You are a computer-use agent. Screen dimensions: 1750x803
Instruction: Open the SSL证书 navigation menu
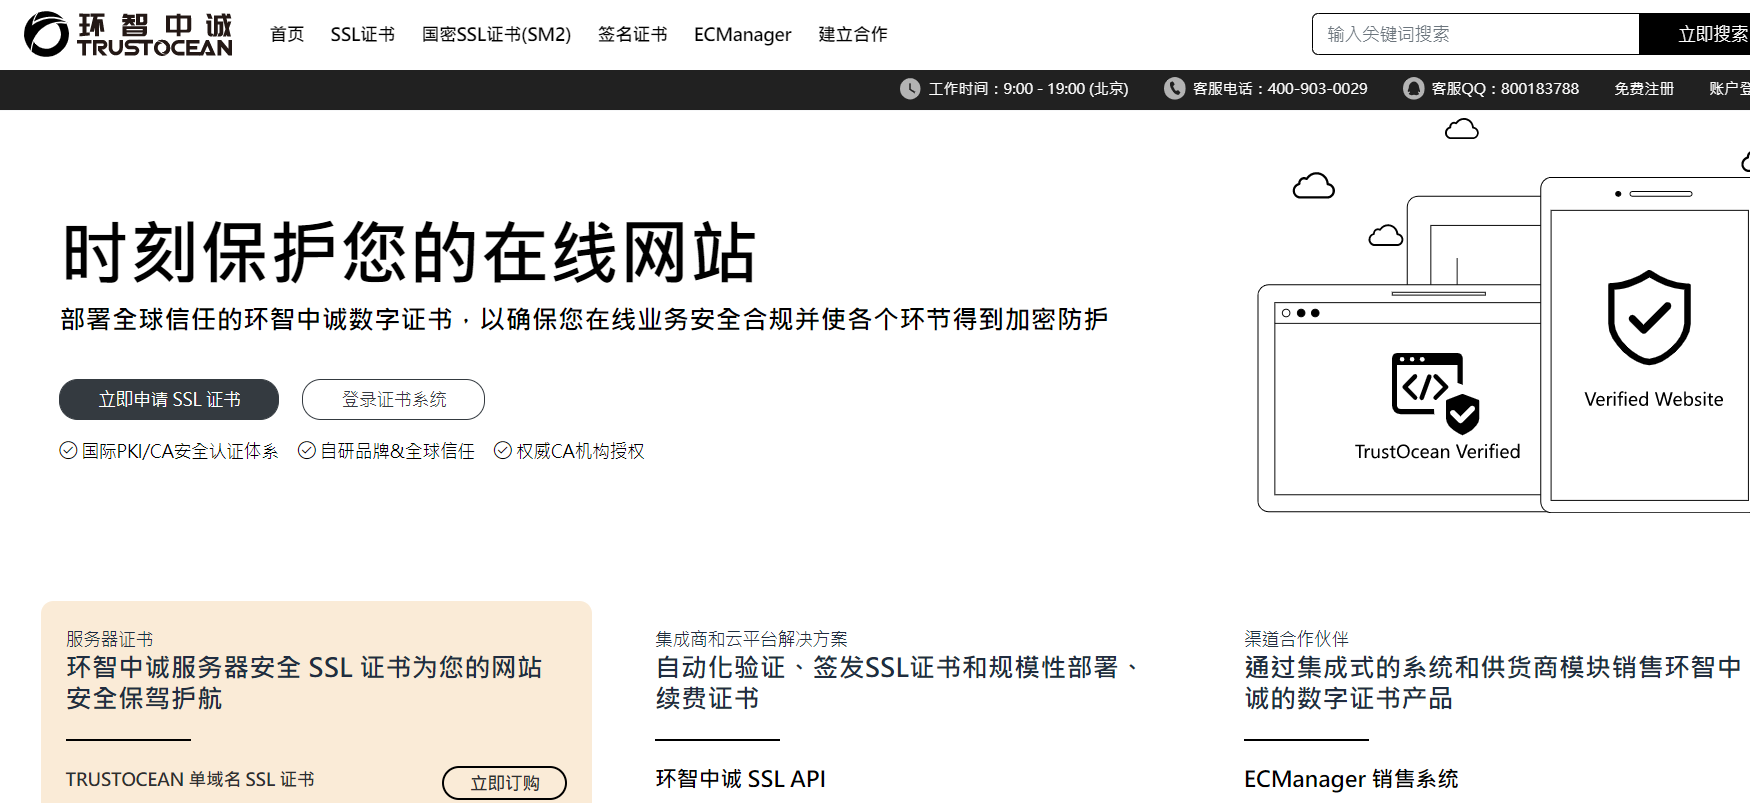(362, 34)
